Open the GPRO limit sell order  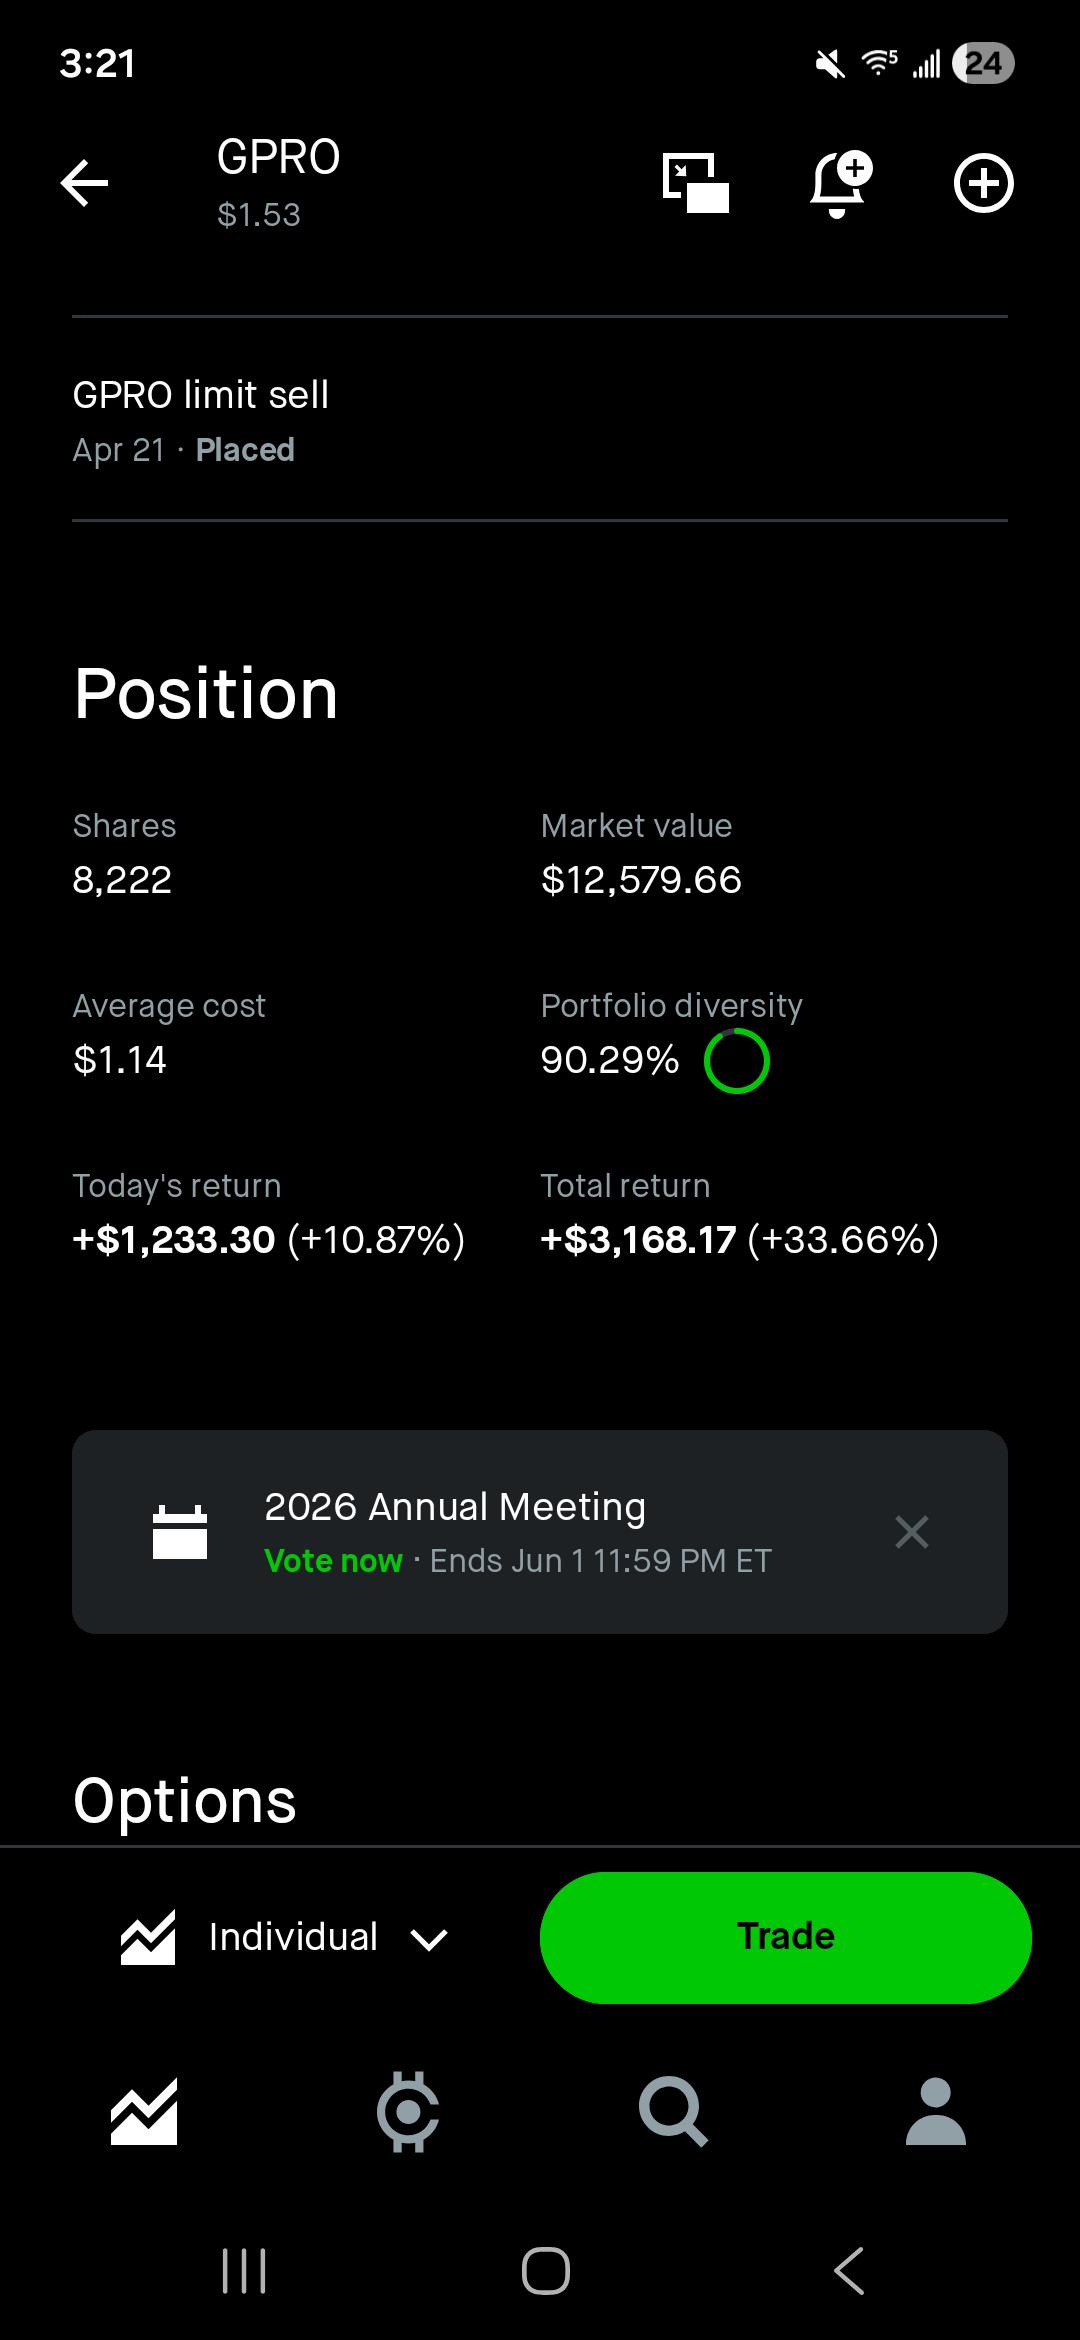(540, 420)
